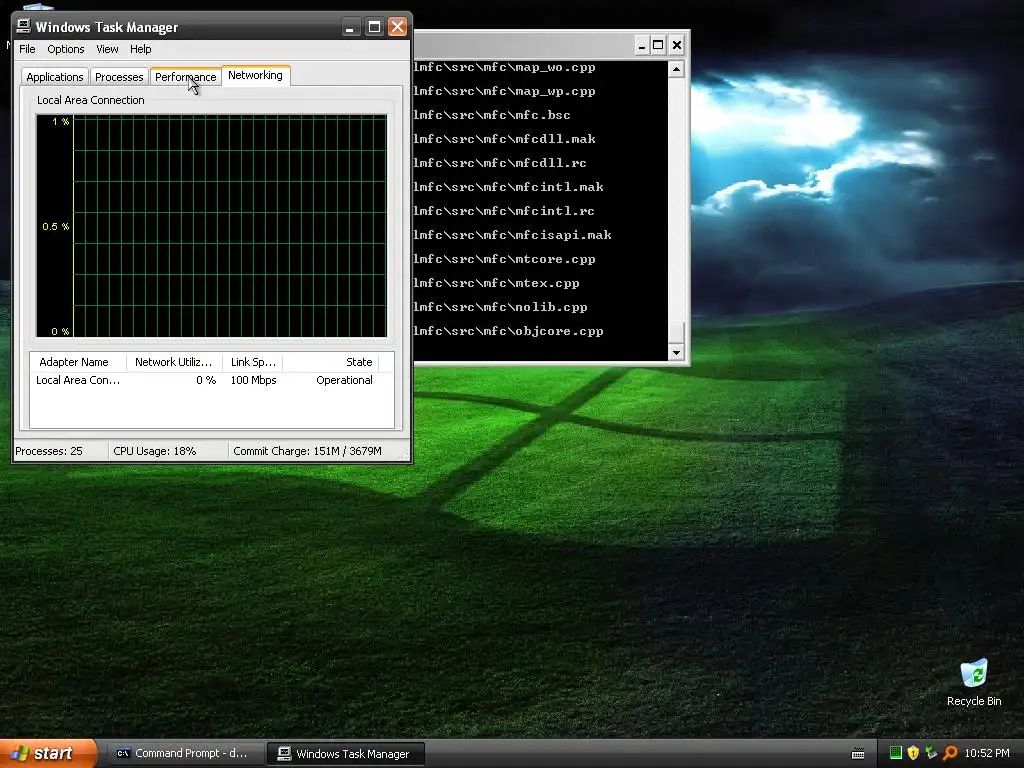Screen dimensions: 1024x768
Task: Close the Windows Task Manager window
Action: tap(397, 27)
